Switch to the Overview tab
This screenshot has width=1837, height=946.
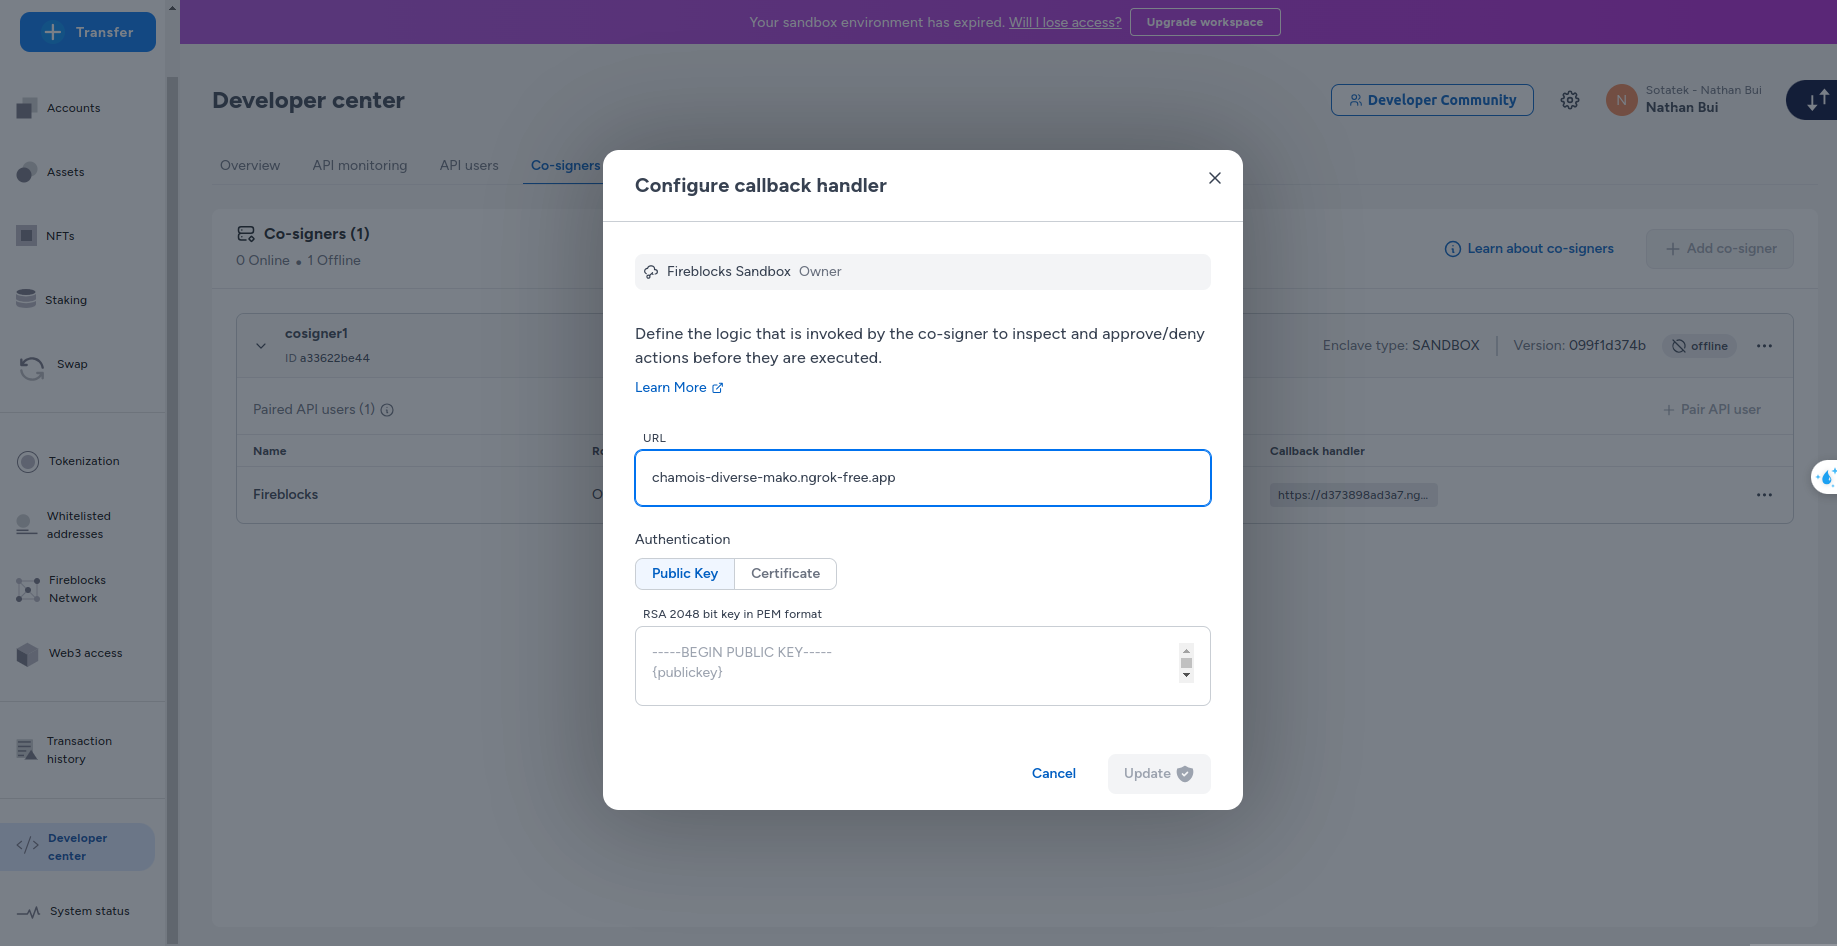click(x=250, y=165)
